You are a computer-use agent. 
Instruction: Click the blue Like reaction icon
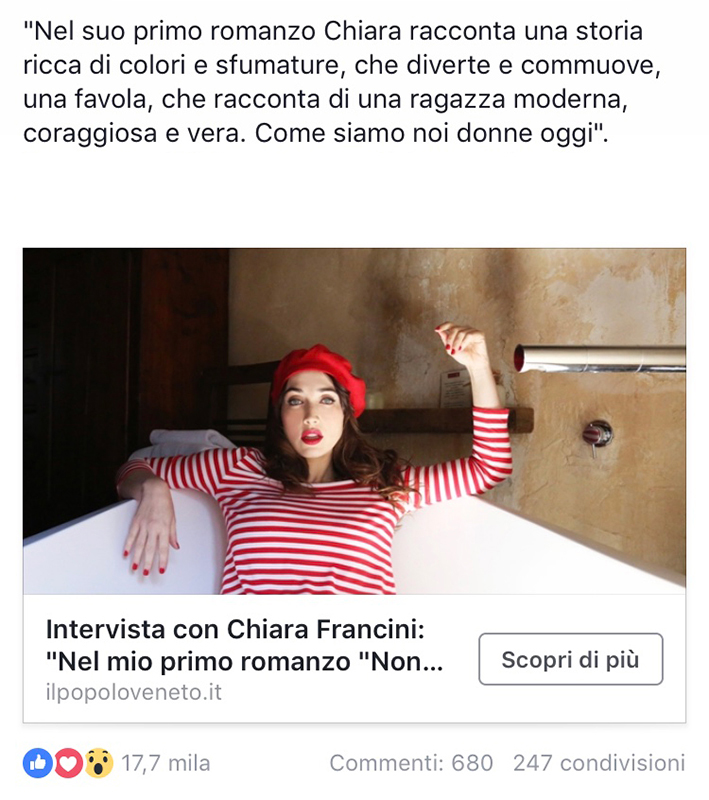pyautogui.click(x=38, y=763)
